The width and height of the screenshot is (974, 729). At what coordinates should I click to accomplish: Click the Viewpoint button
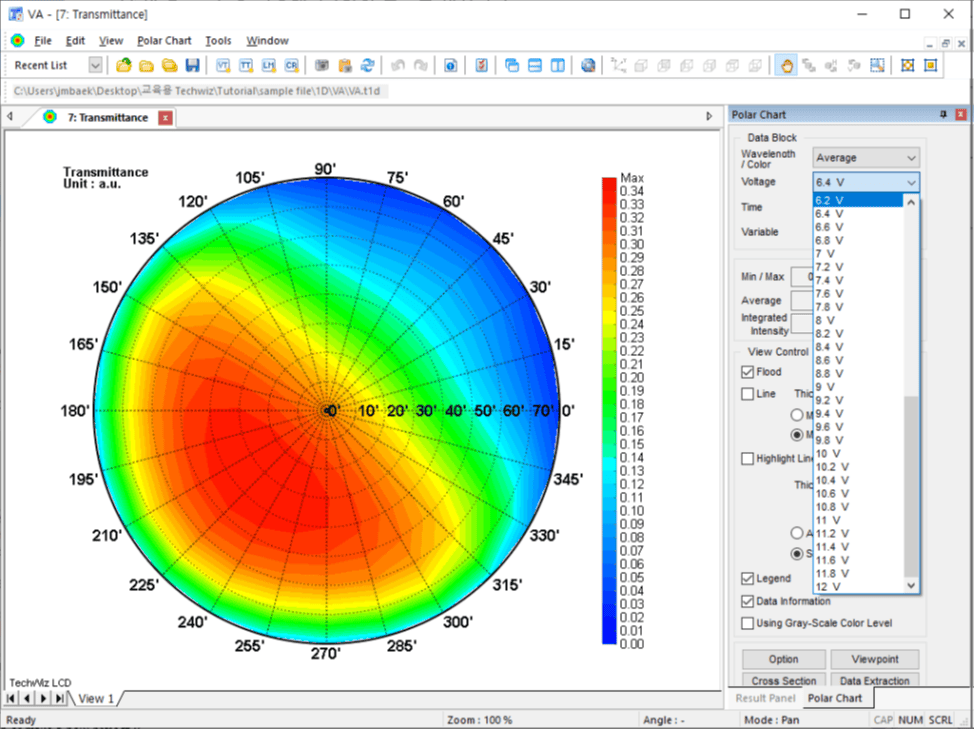coord(873,659)
